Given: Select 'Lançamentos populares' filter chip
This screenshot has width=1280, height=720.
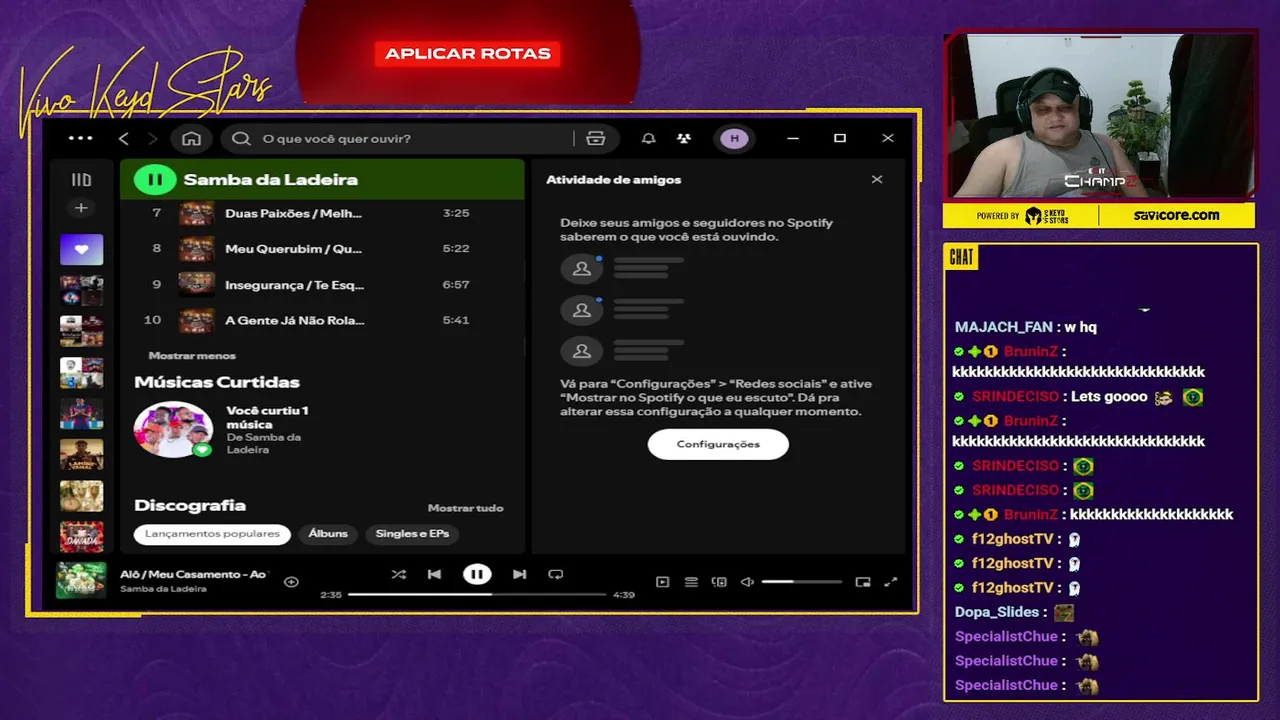Looking at the screenshot, I should coord(212,534).
